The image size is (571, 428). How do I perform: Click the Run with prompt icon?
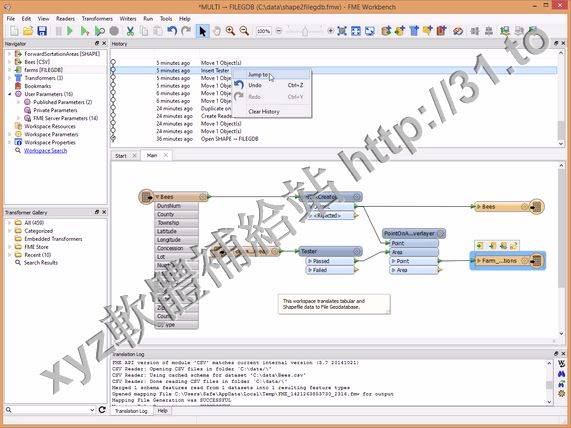pyautogui.click(x=84, y=31)
